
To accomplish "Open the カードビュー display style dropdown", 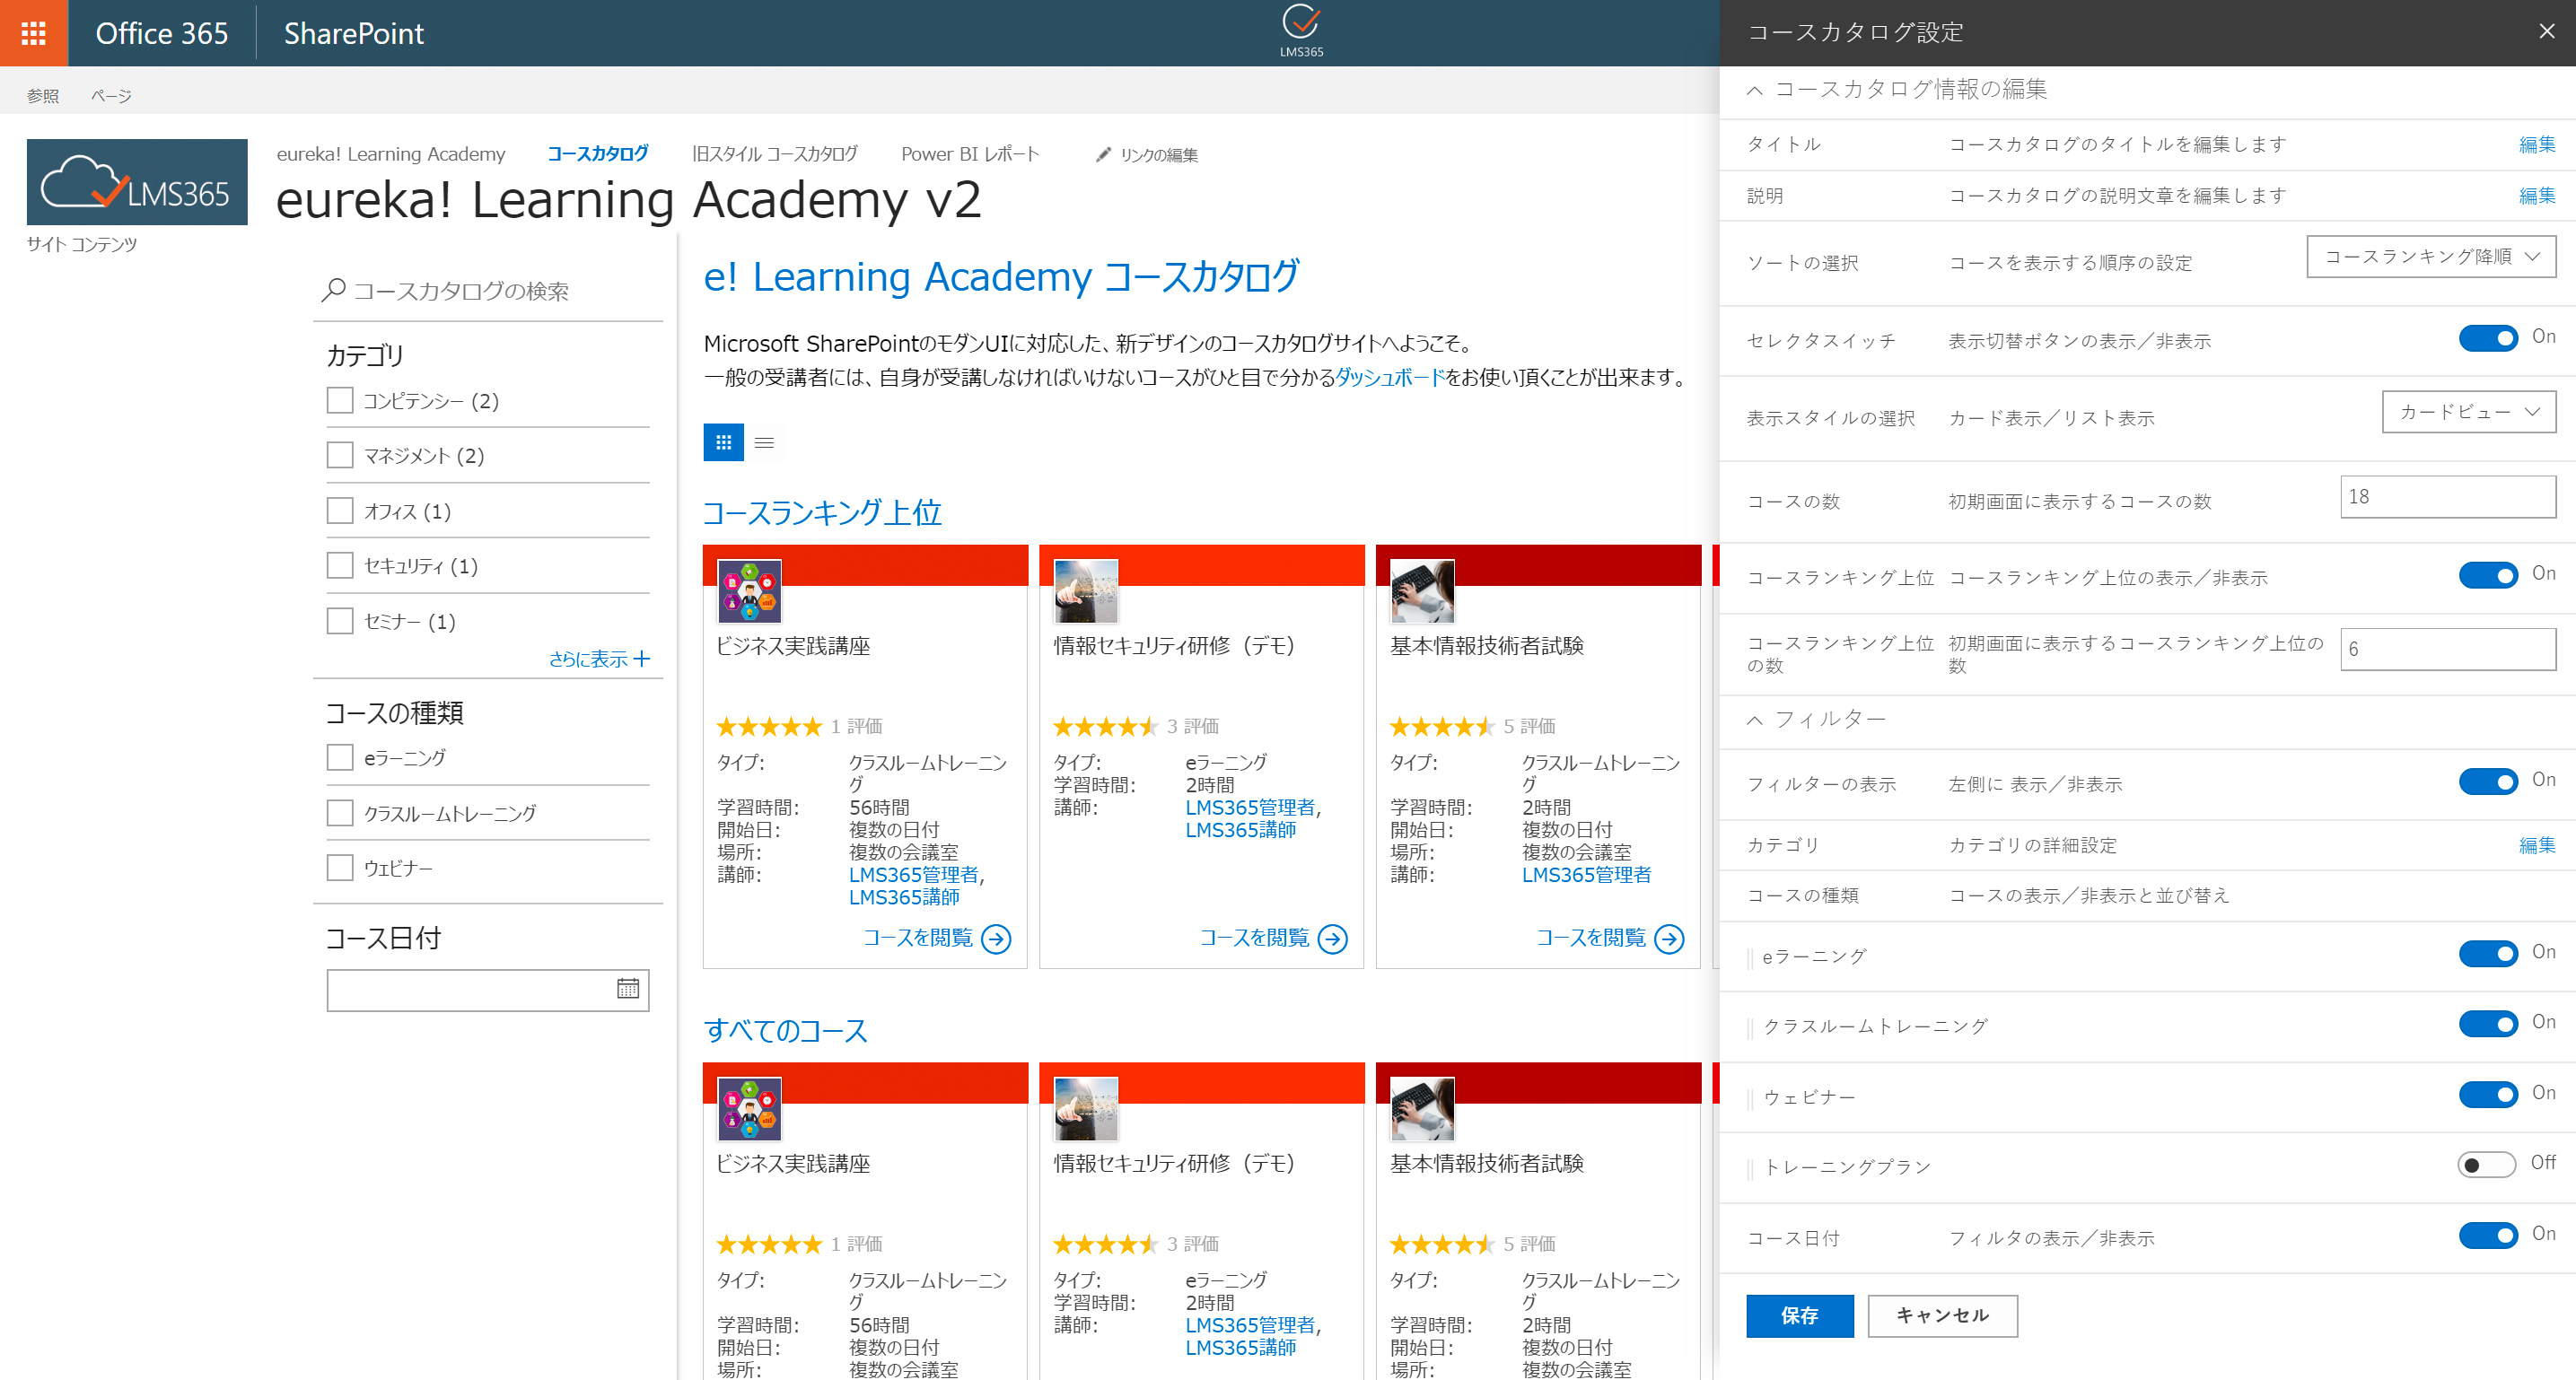I will 2468,412.
